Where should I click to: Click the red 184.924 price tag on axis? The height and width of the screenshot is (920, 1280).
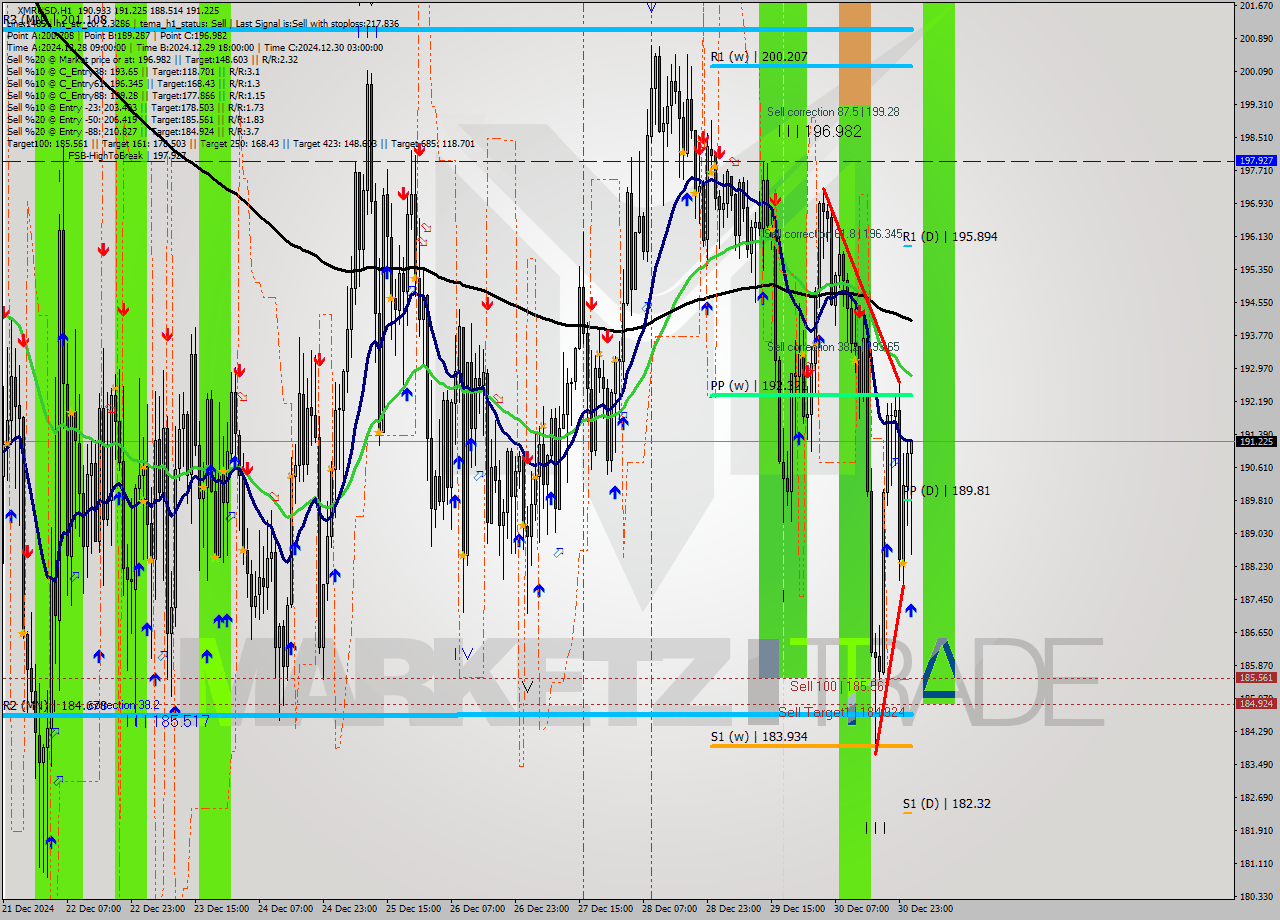pyautogui.click(x=1256, y=703)
